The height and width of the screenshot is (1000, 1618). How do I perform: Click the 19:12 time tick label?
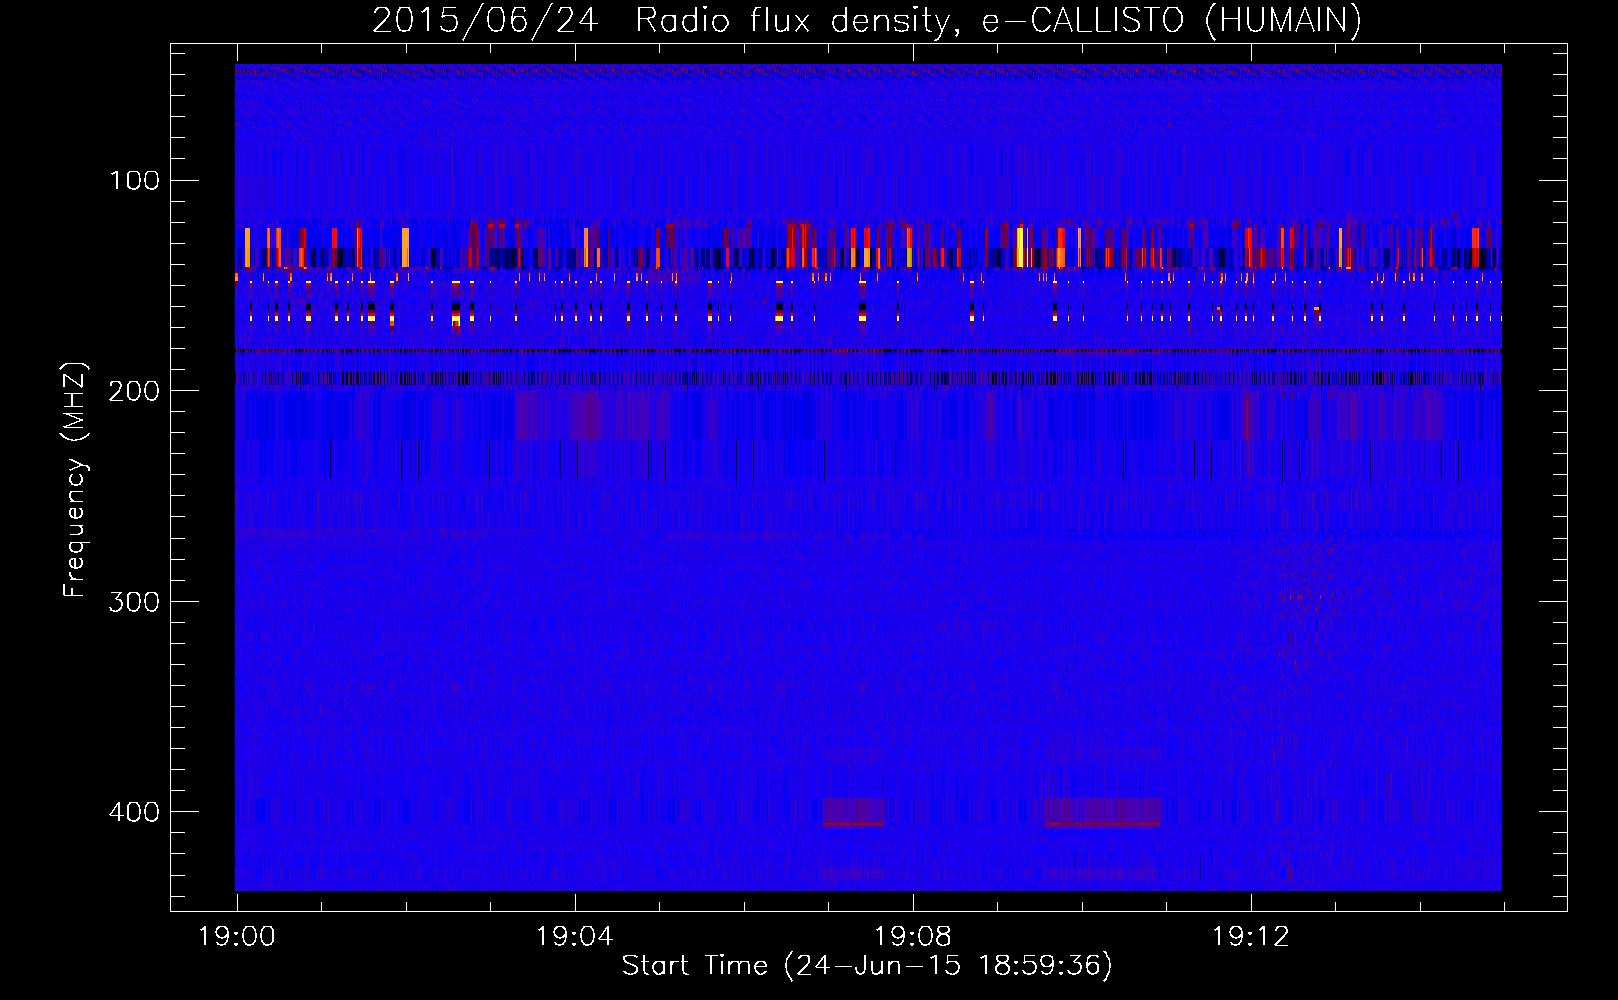tap(1251, 937)
